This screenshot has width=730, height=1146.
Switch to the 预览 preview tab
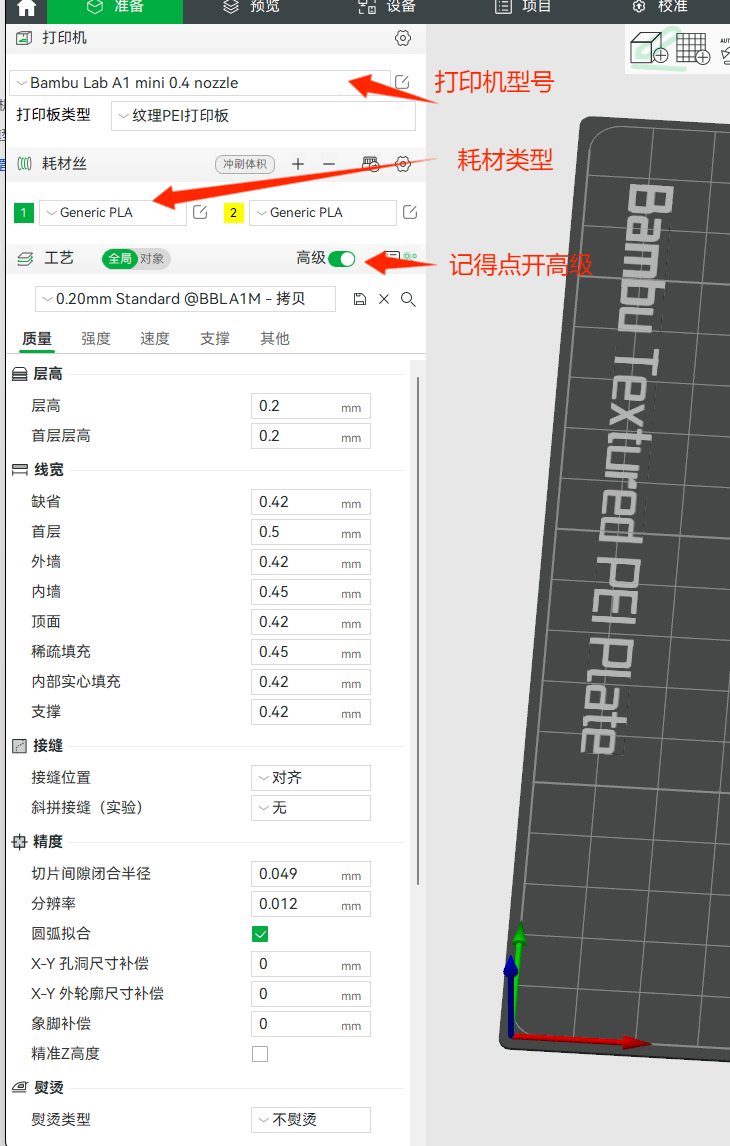(x=251, y=7)
